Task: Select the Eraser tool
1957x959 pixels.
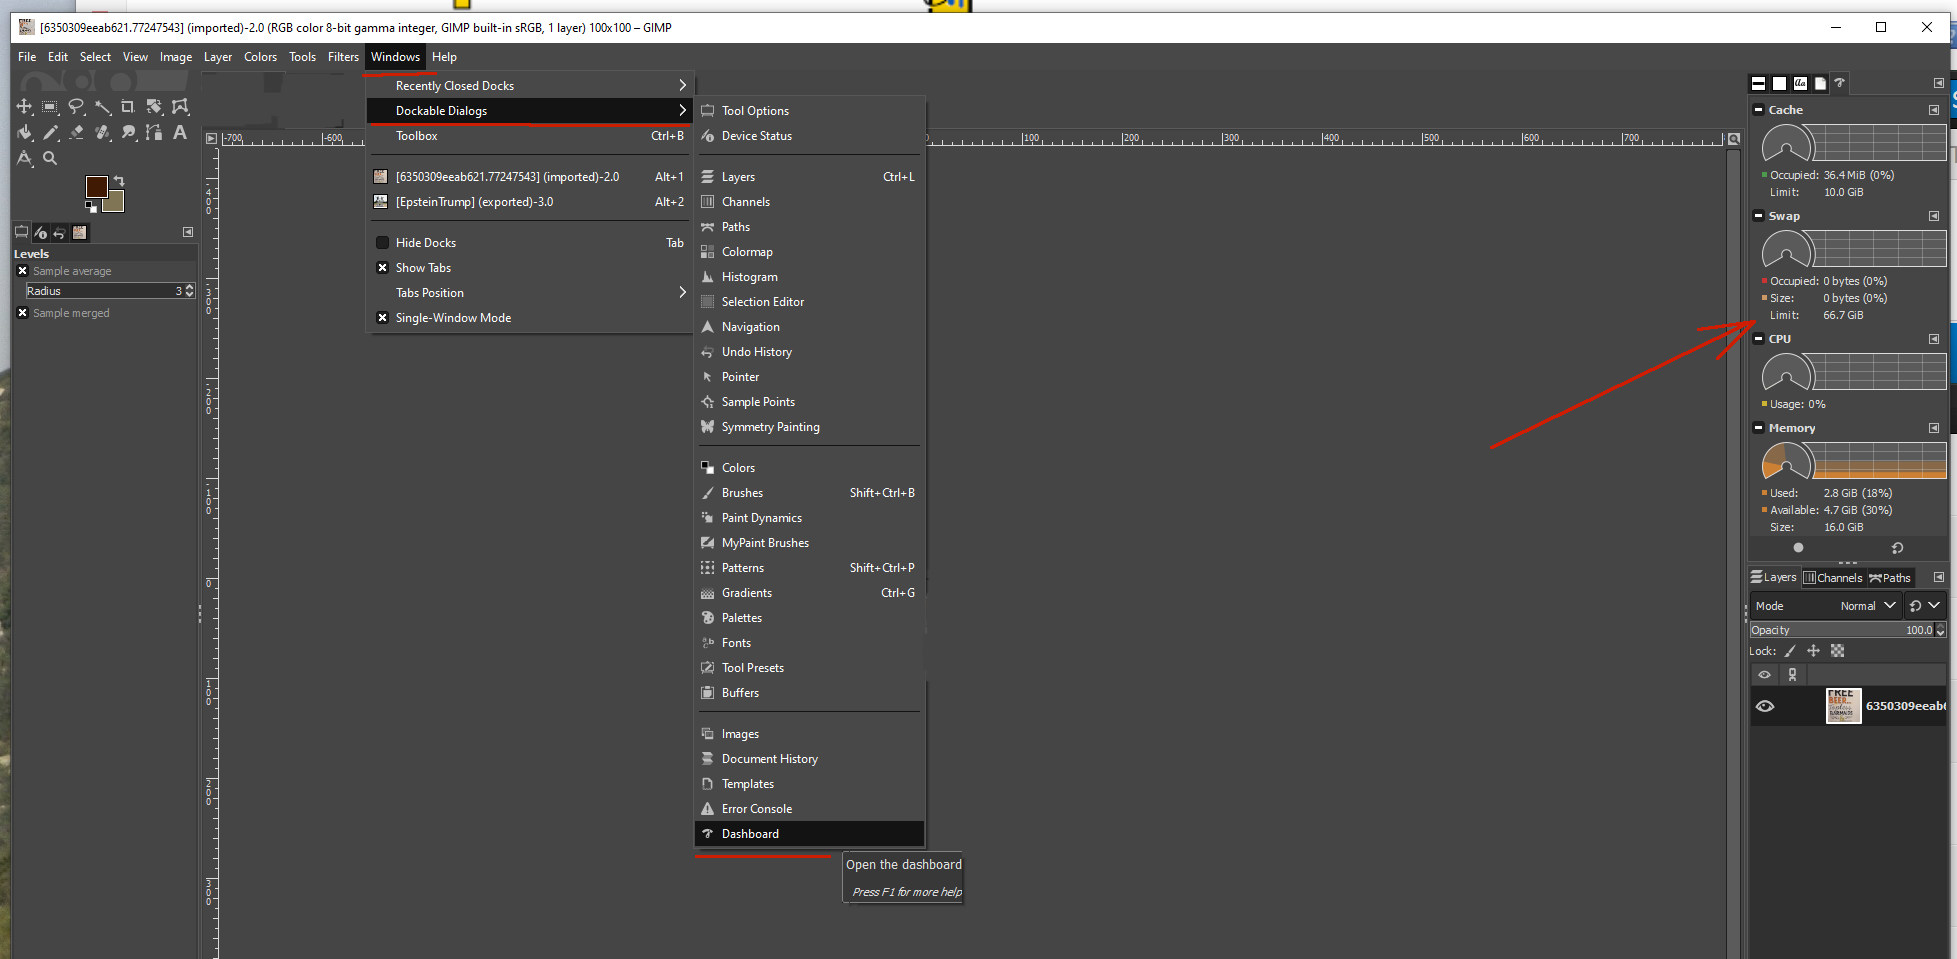Action: 76,132
